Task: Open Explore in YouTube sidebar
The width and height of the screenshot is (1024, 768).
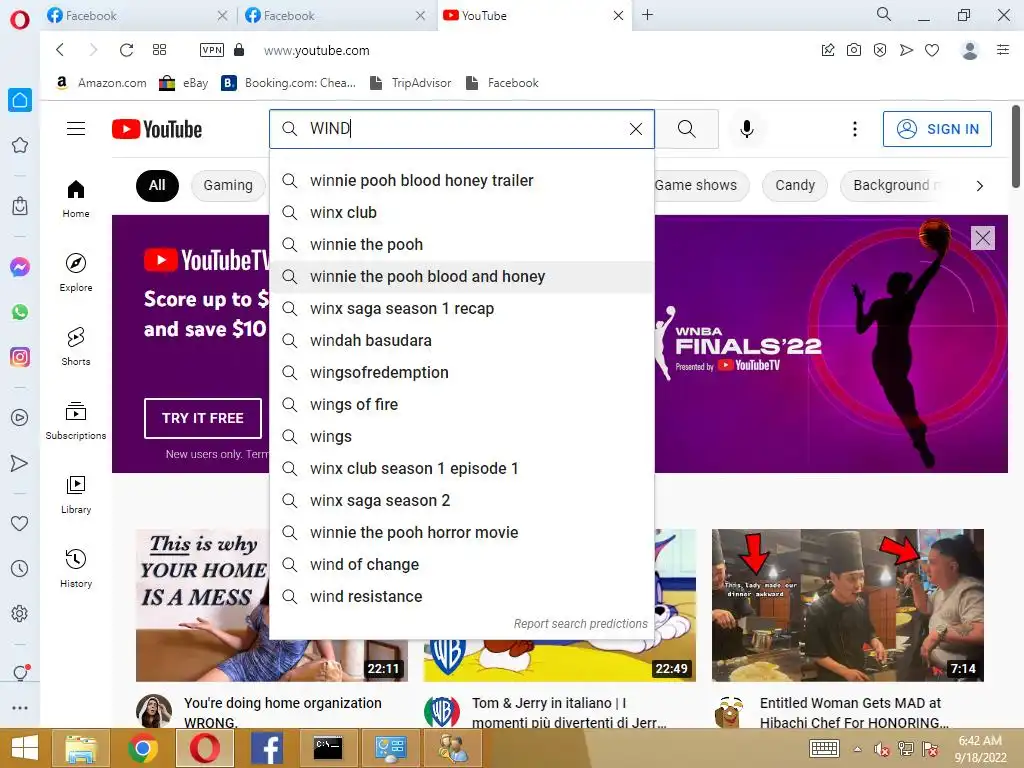Action: [x=76, y=272]
